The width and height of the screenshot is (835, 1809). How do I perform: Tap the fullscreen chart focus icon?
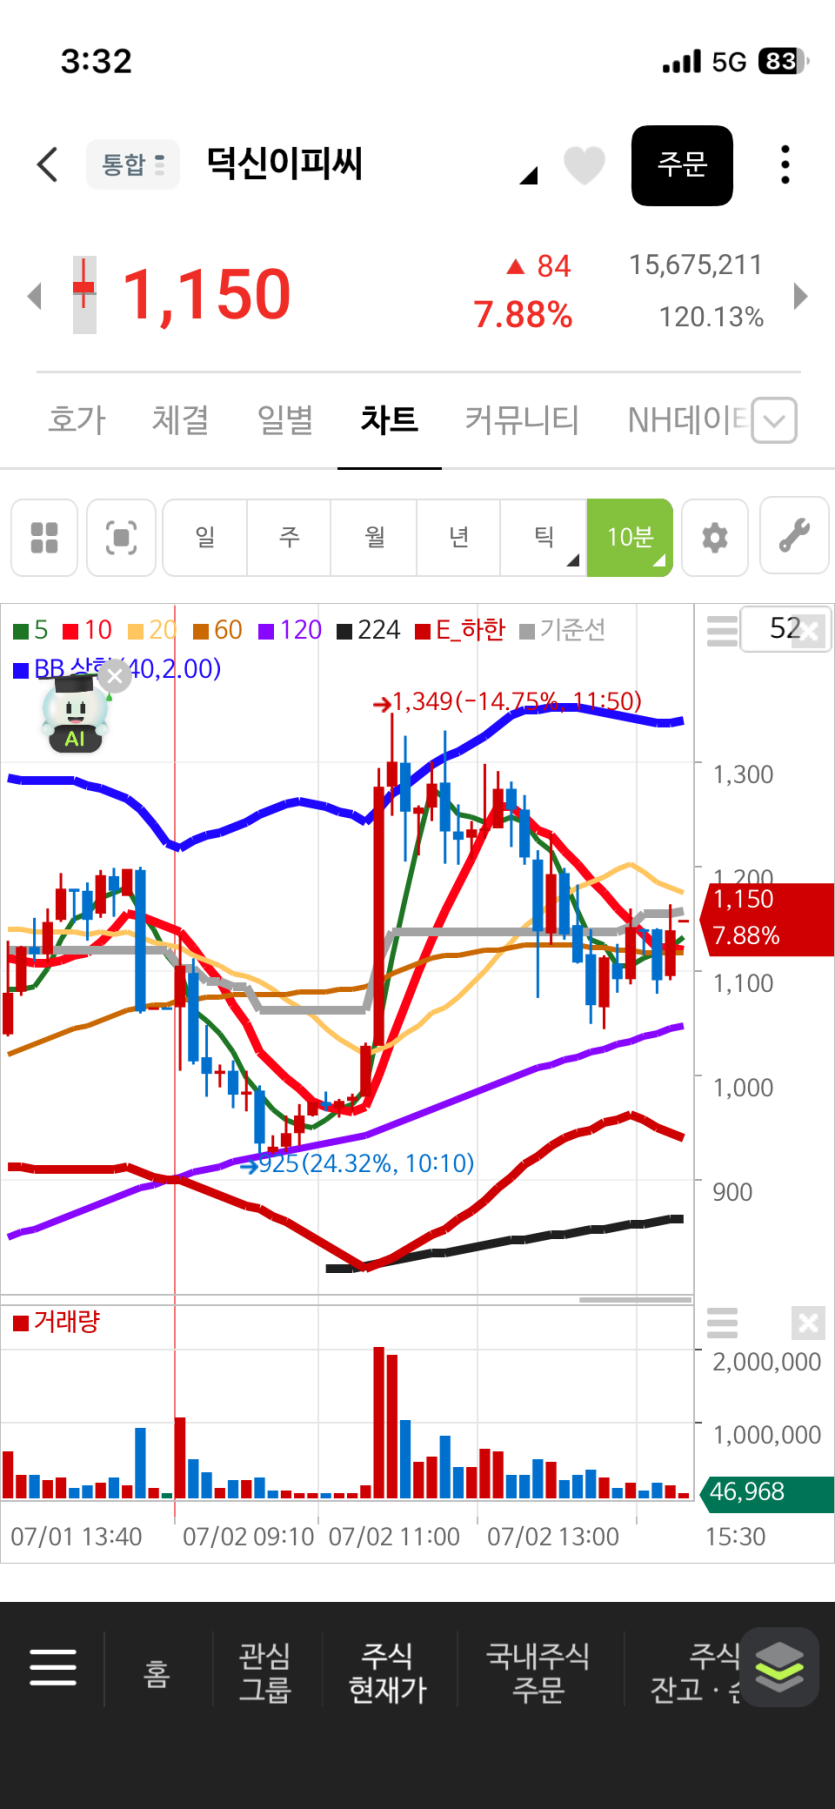(x=121, y=537)
